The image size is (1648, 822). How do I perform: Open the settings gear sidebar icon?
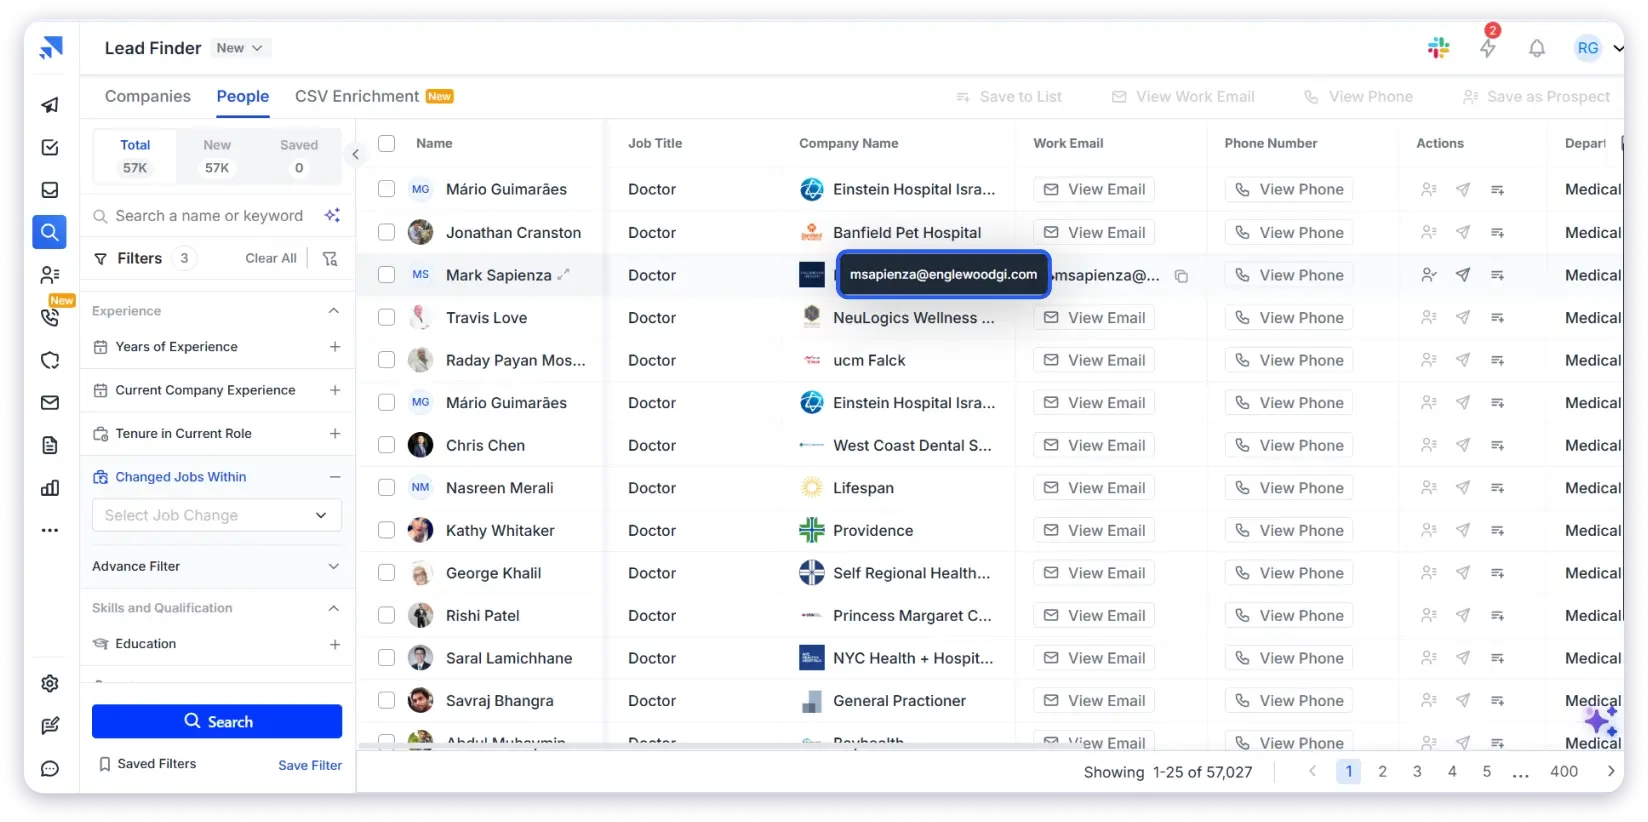pyautogui.click(x=50, y=683)
